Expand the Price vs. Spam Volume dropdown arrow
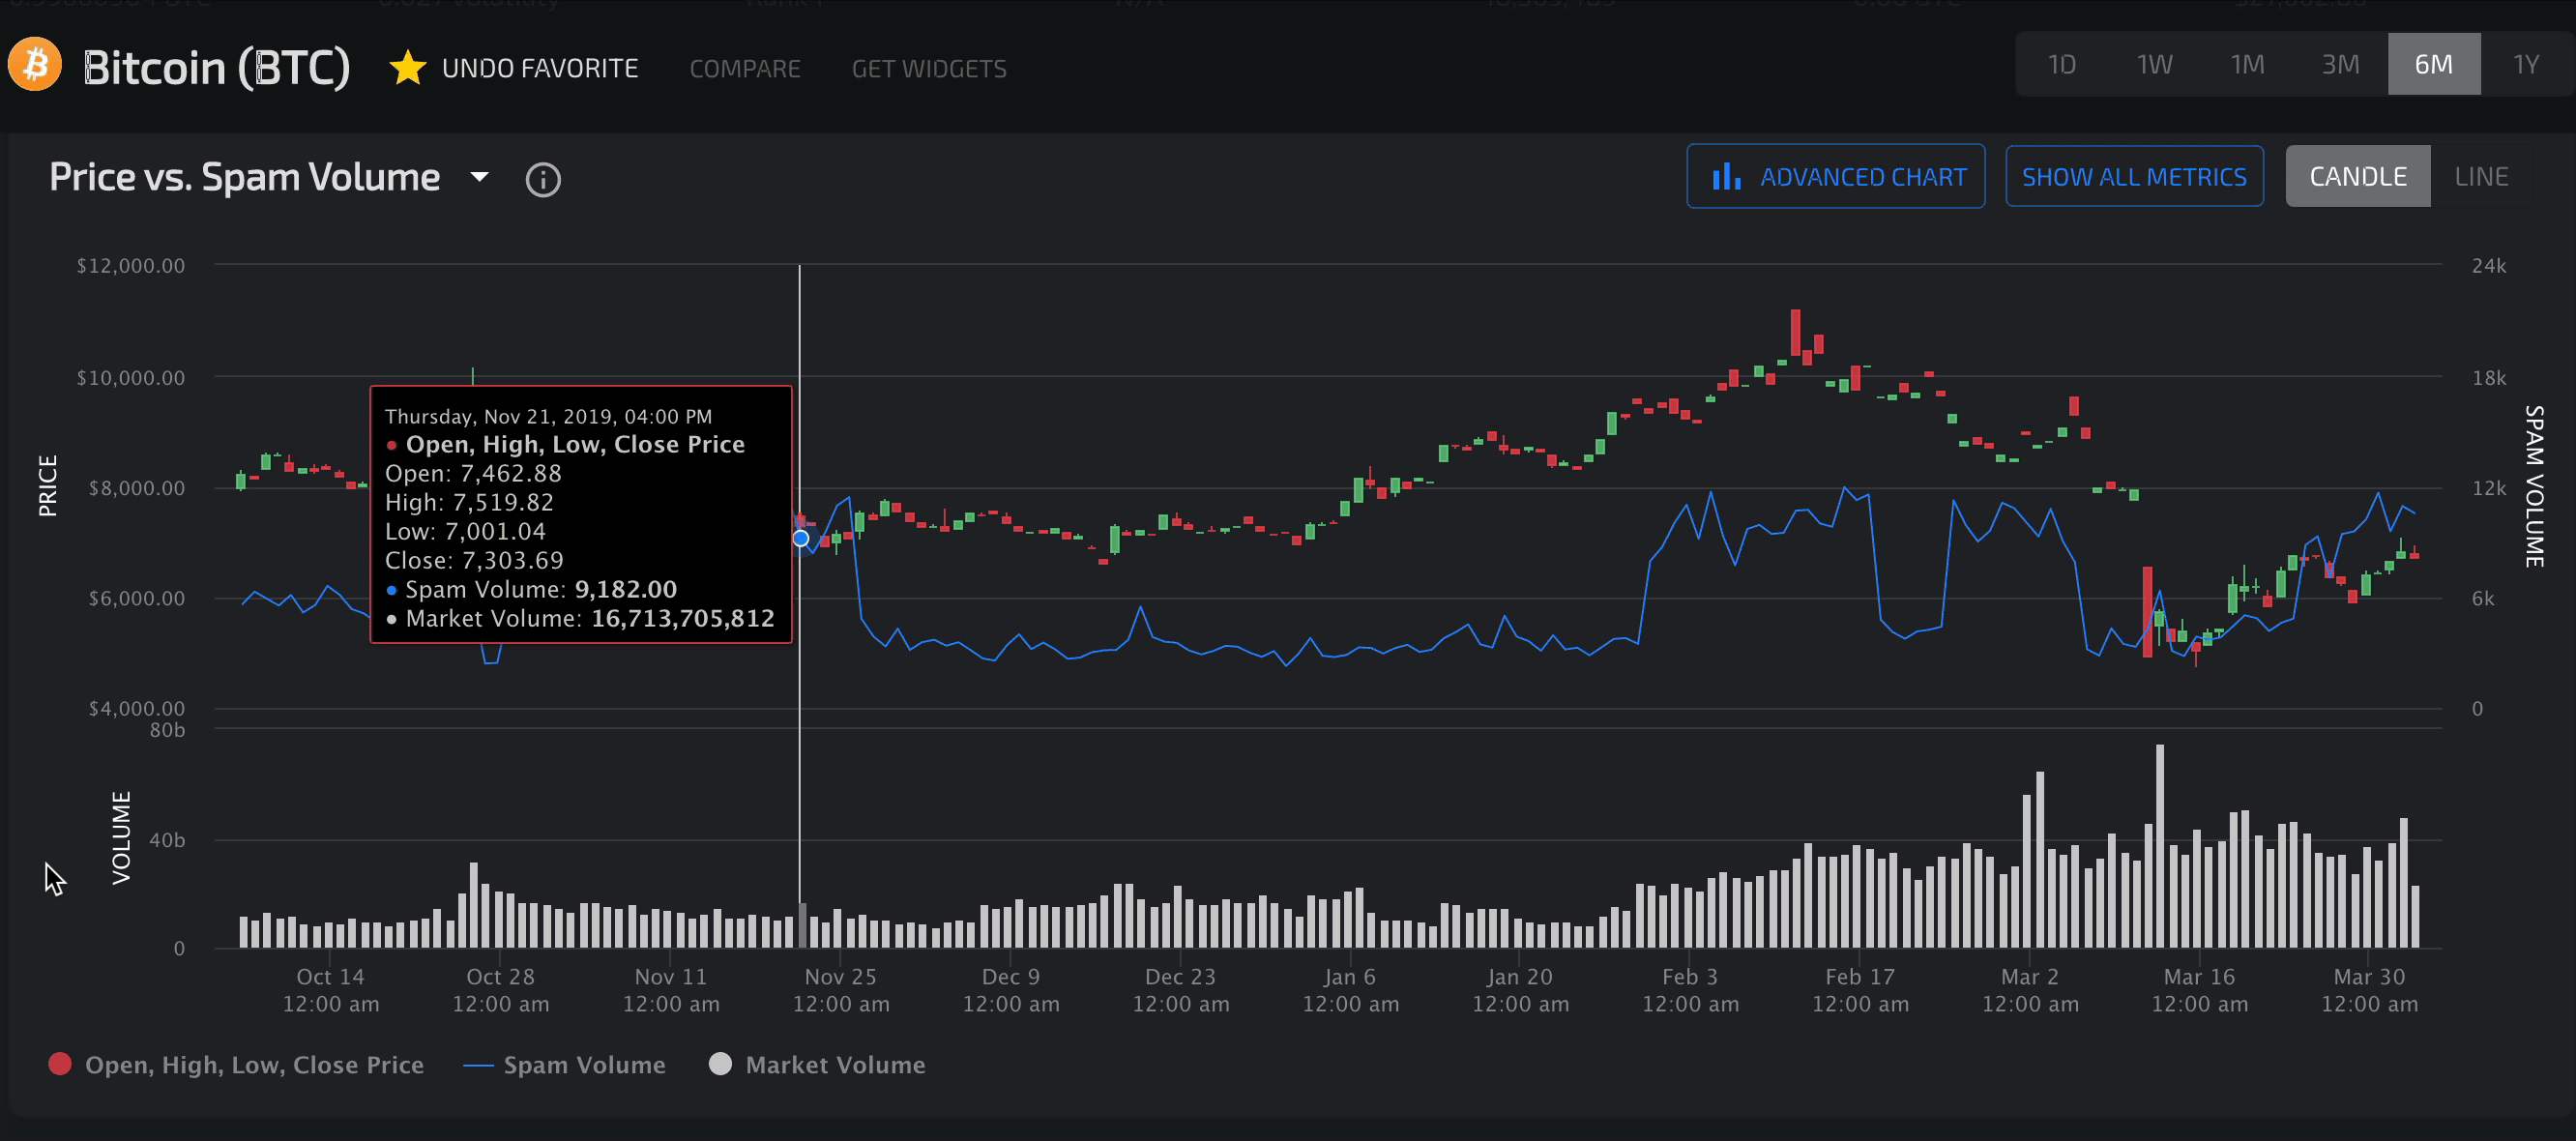 point(480,177)
